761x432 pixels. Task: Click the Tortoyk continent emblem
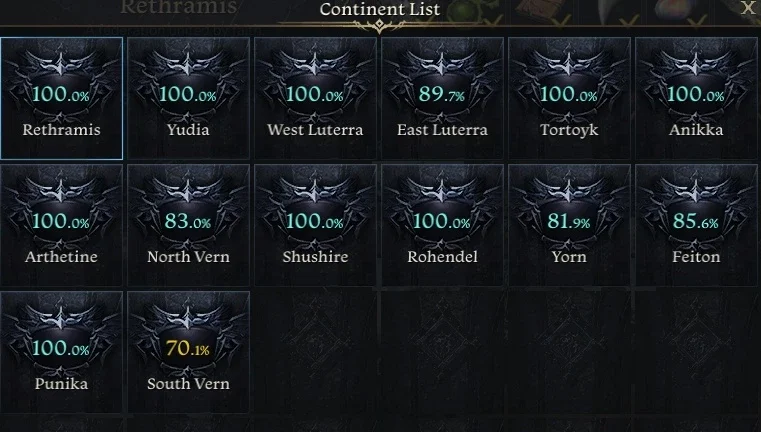click(569, 99)
